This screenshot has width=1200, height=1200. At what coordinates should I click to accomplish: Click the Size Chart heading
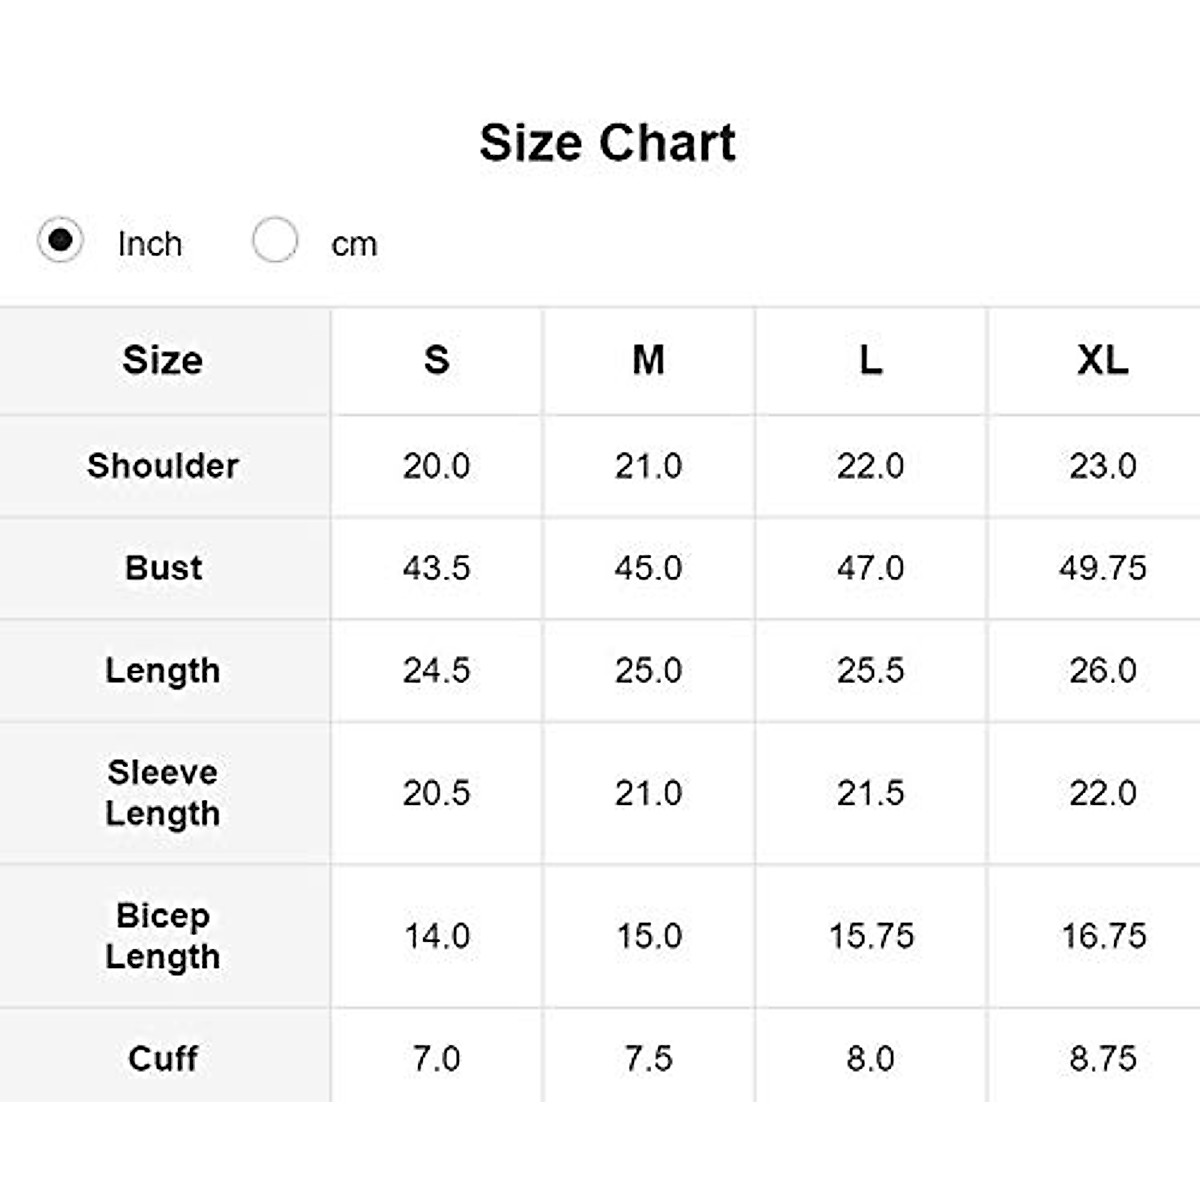coord(607,142)
